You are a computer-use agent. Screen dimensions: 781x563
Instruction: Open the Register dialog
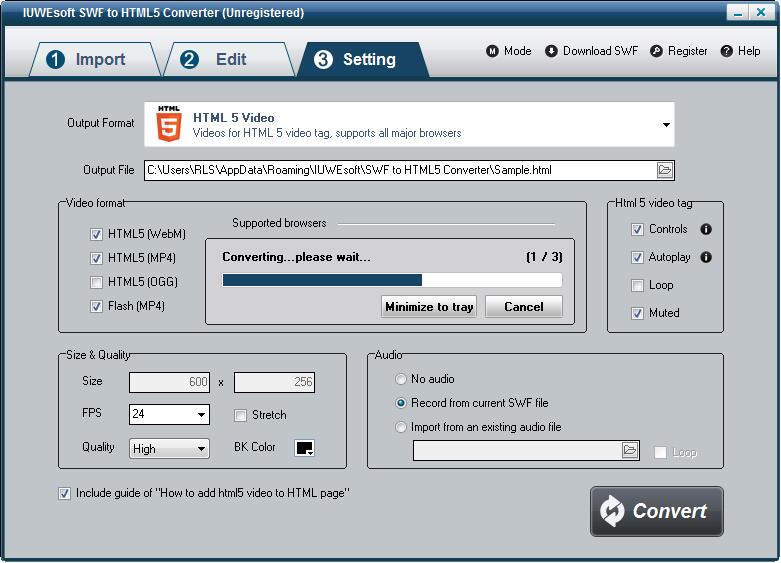pyautogui.click(x=678, y=51)
